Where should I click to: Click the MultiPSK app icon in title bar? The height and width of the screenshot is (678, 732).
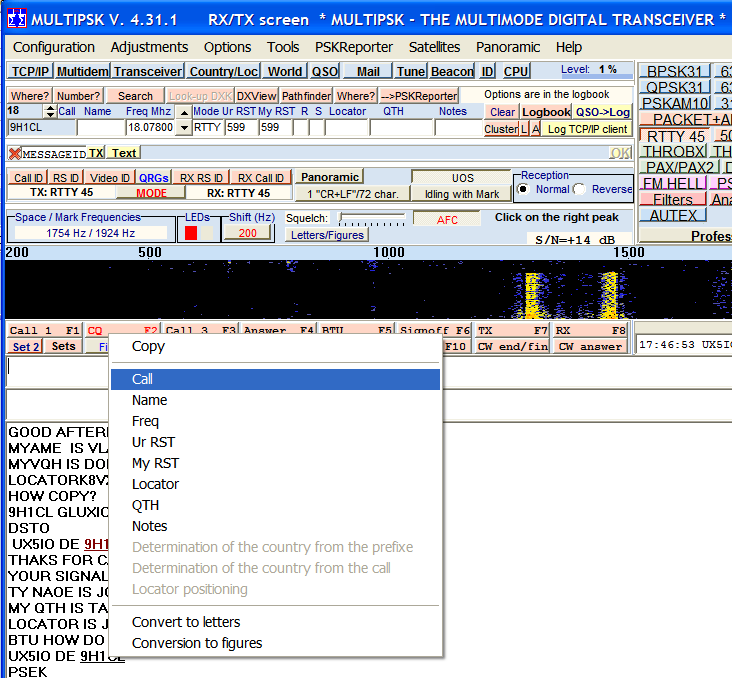17,20
